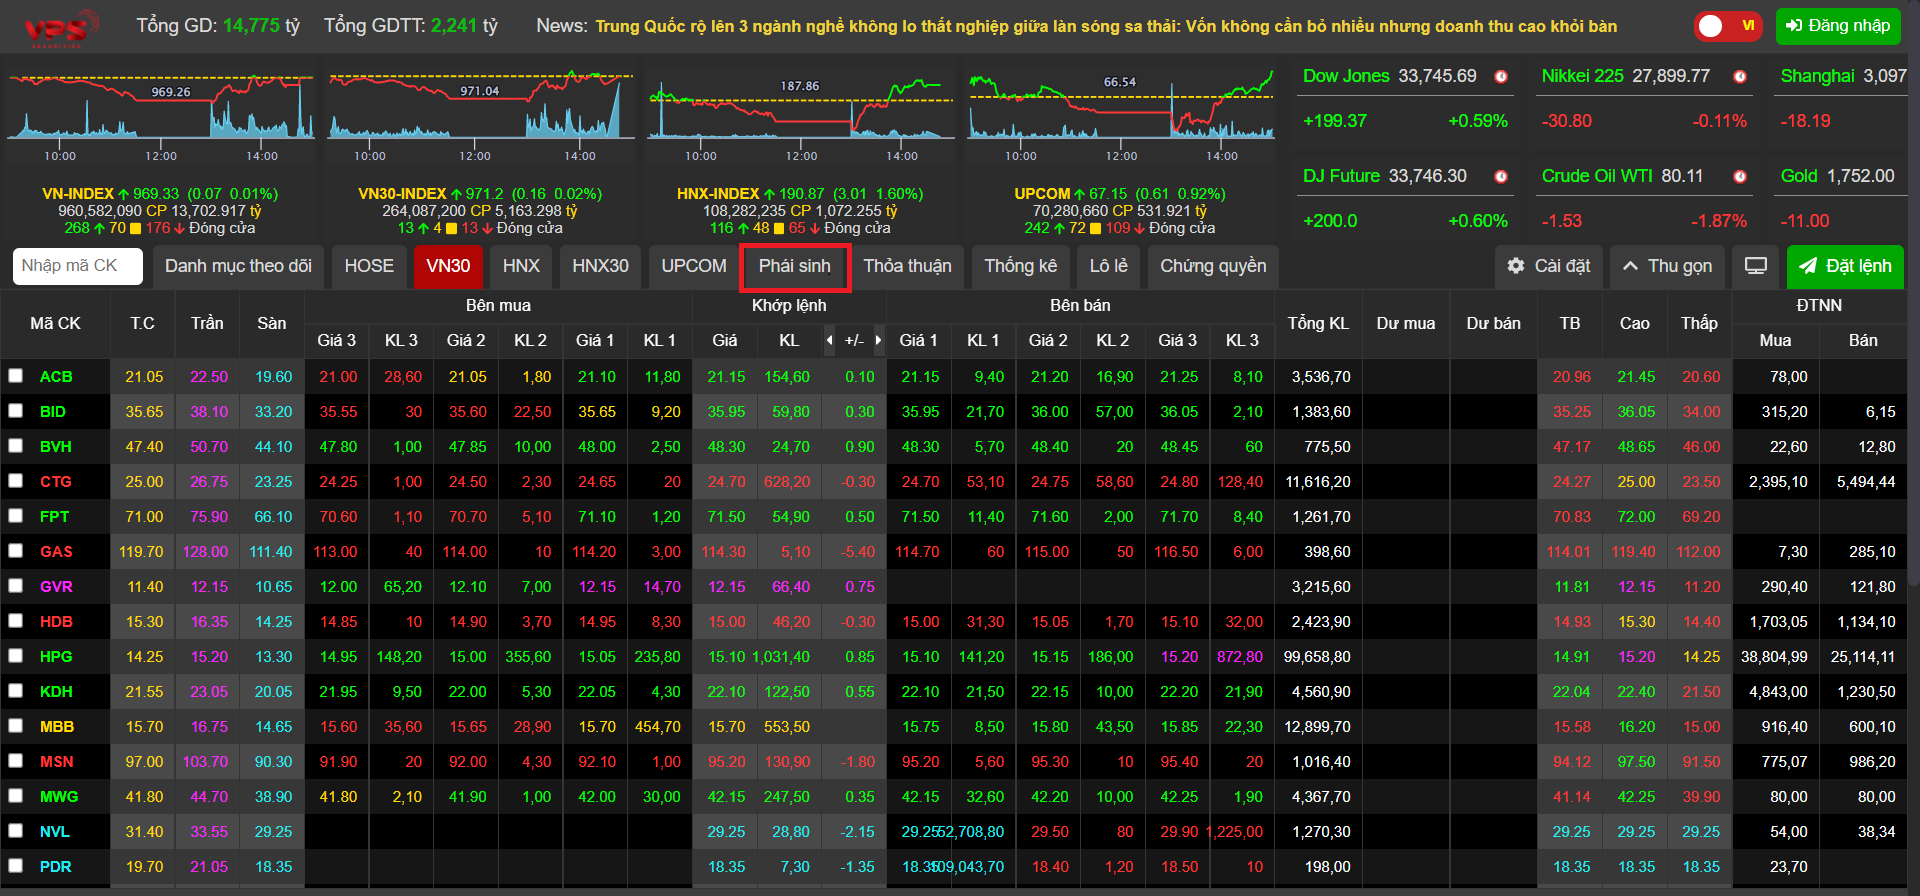Switch to the HNX tab

pos(521,266)
